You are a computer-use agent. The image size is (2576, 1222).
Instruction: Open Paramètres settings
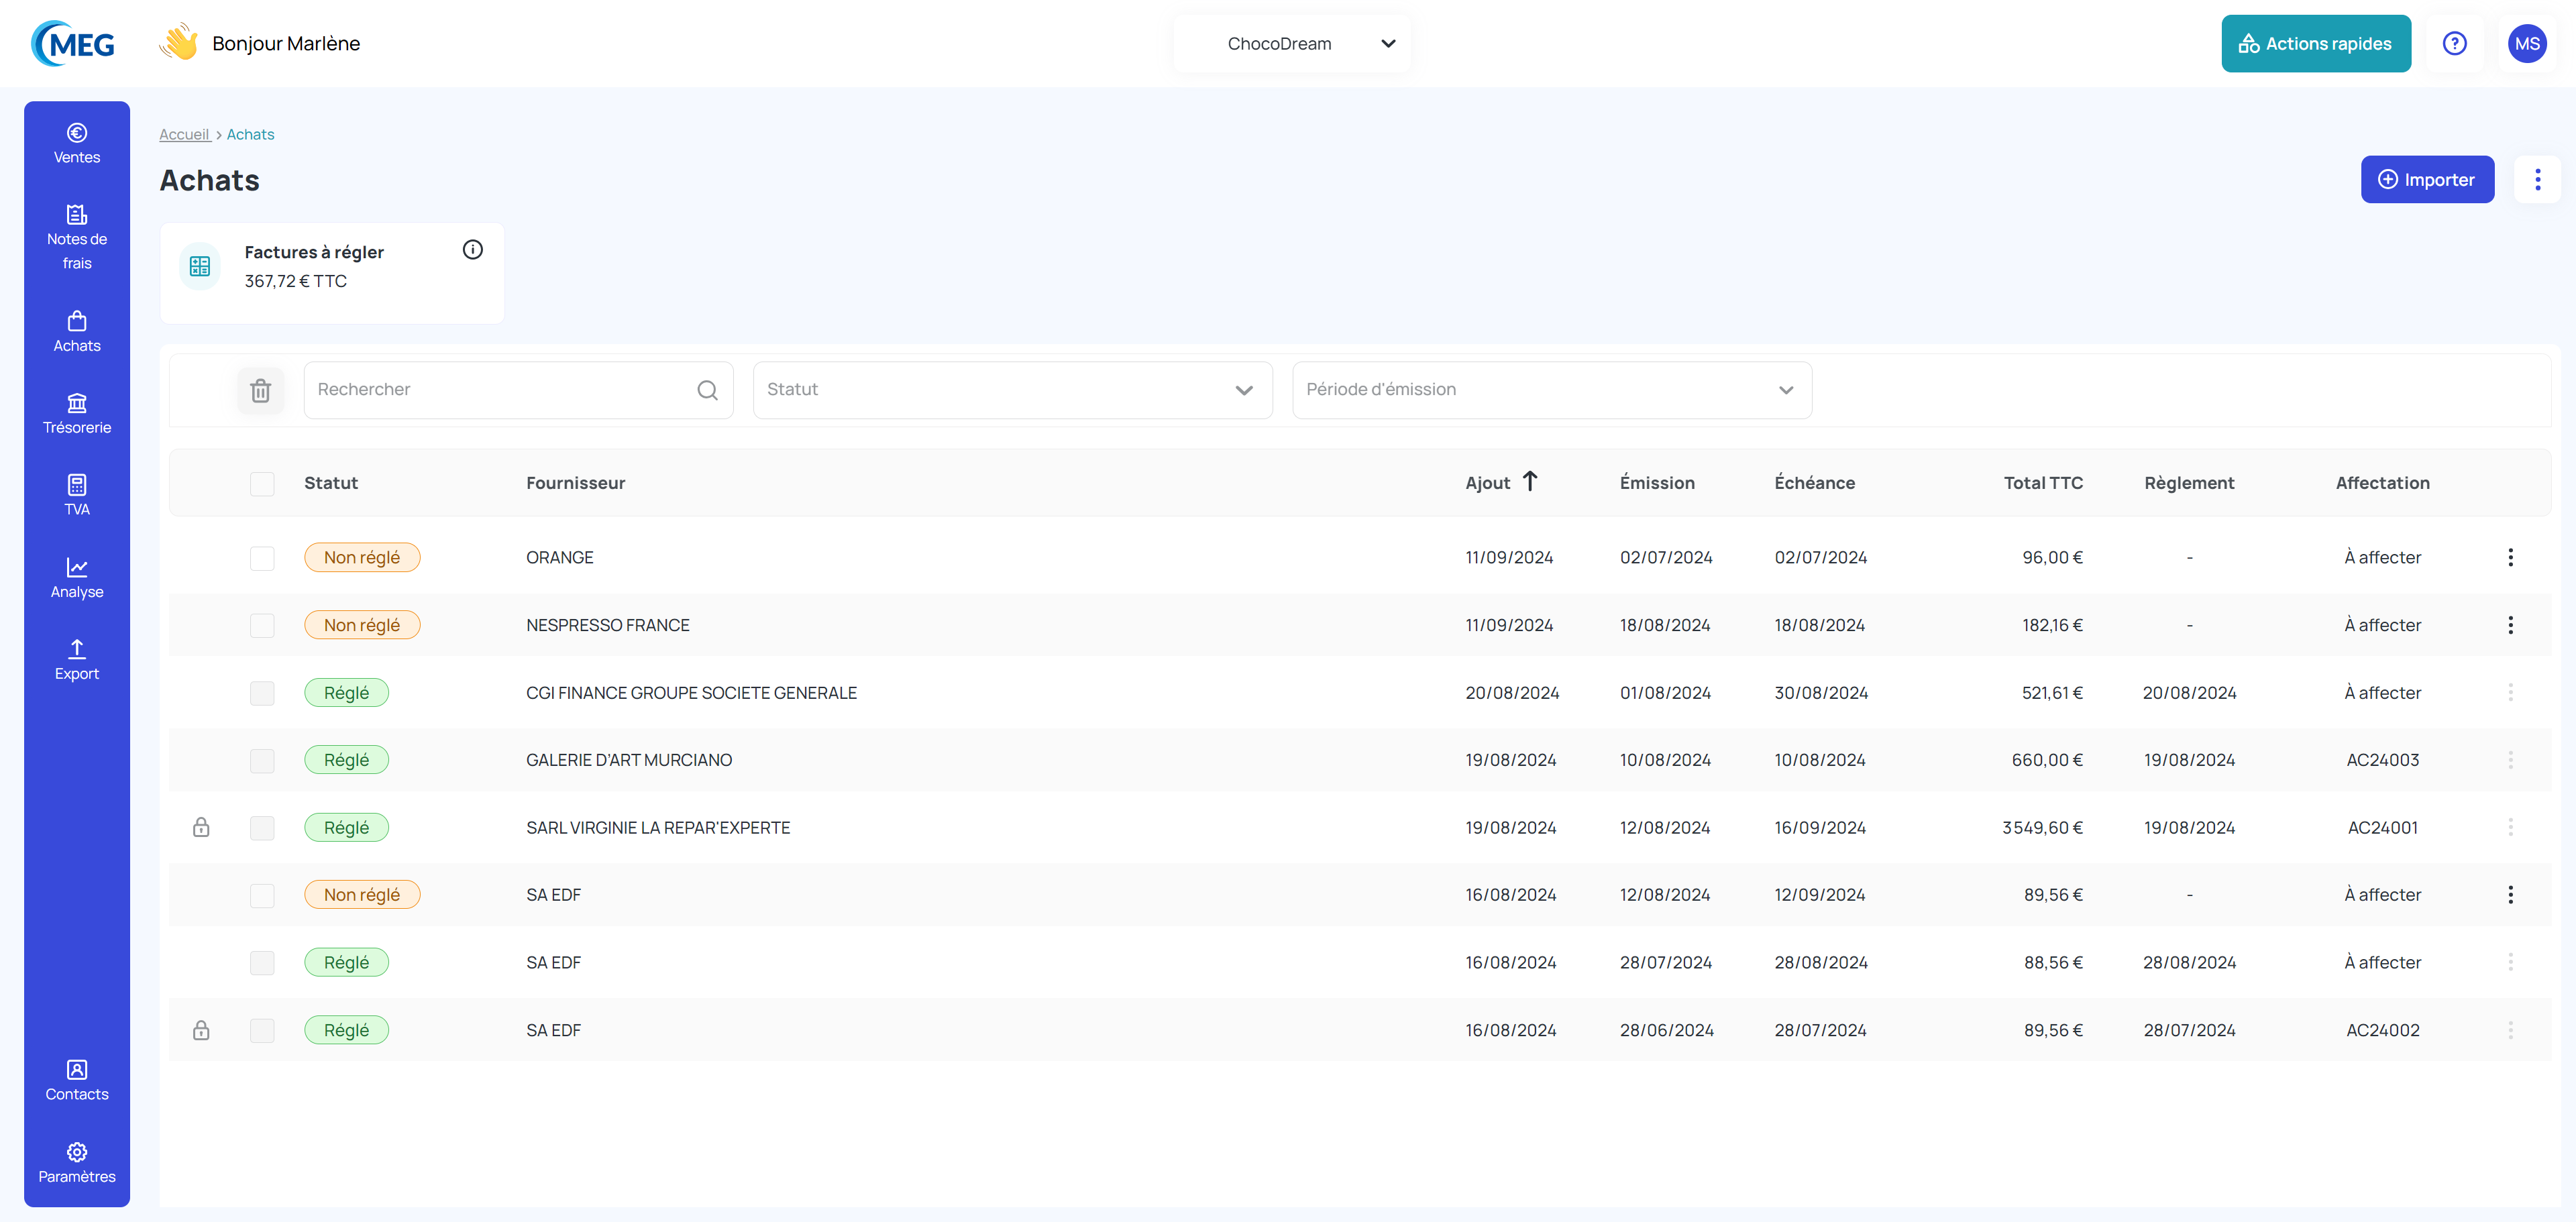pyautogui.click(x=77, y=1163)
